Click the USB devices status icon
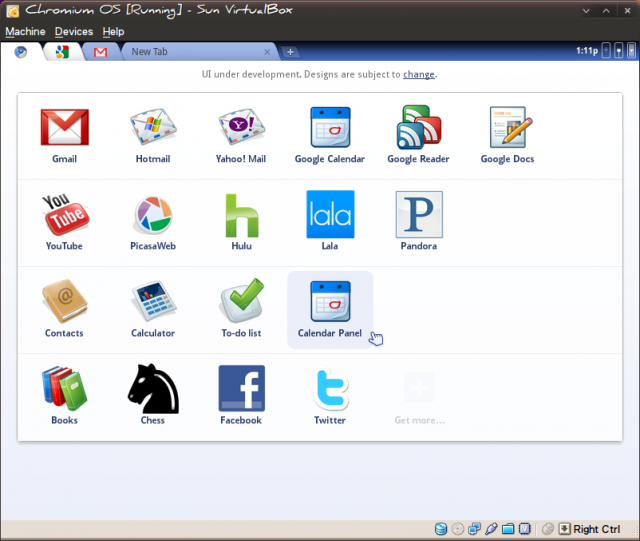The width and height of the screenshot is (640, 541). pyautogui.click(x=491, y=529)
